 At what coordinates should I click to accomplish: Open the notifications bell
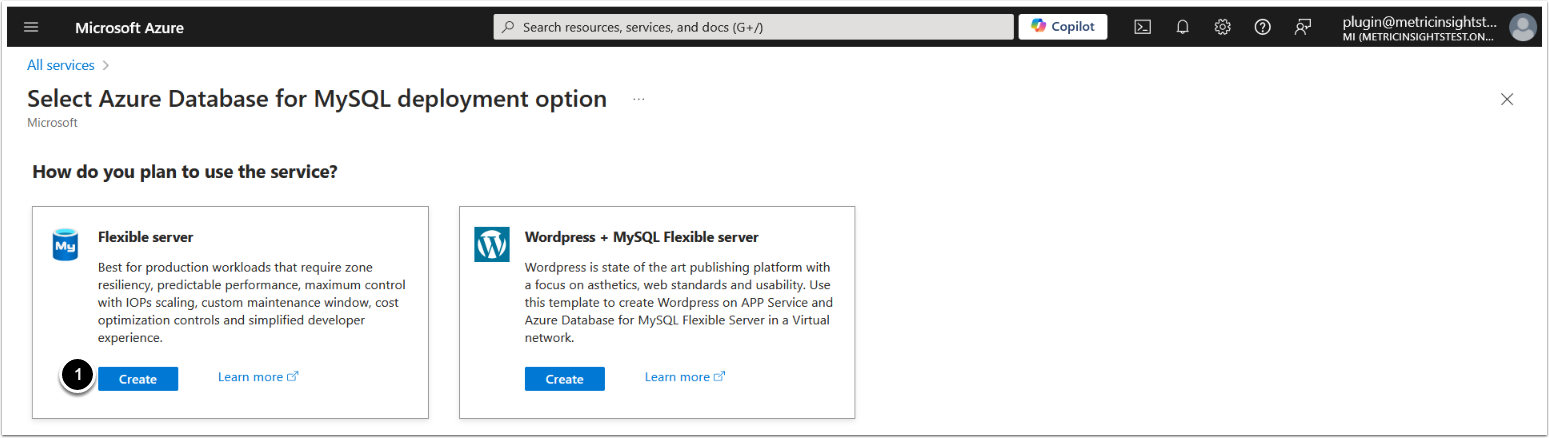coord(1182,27)
